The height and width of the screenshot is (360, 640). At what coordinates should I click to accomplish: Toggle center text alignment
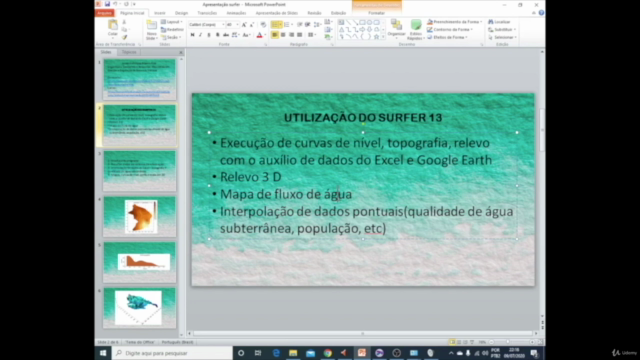283,35
